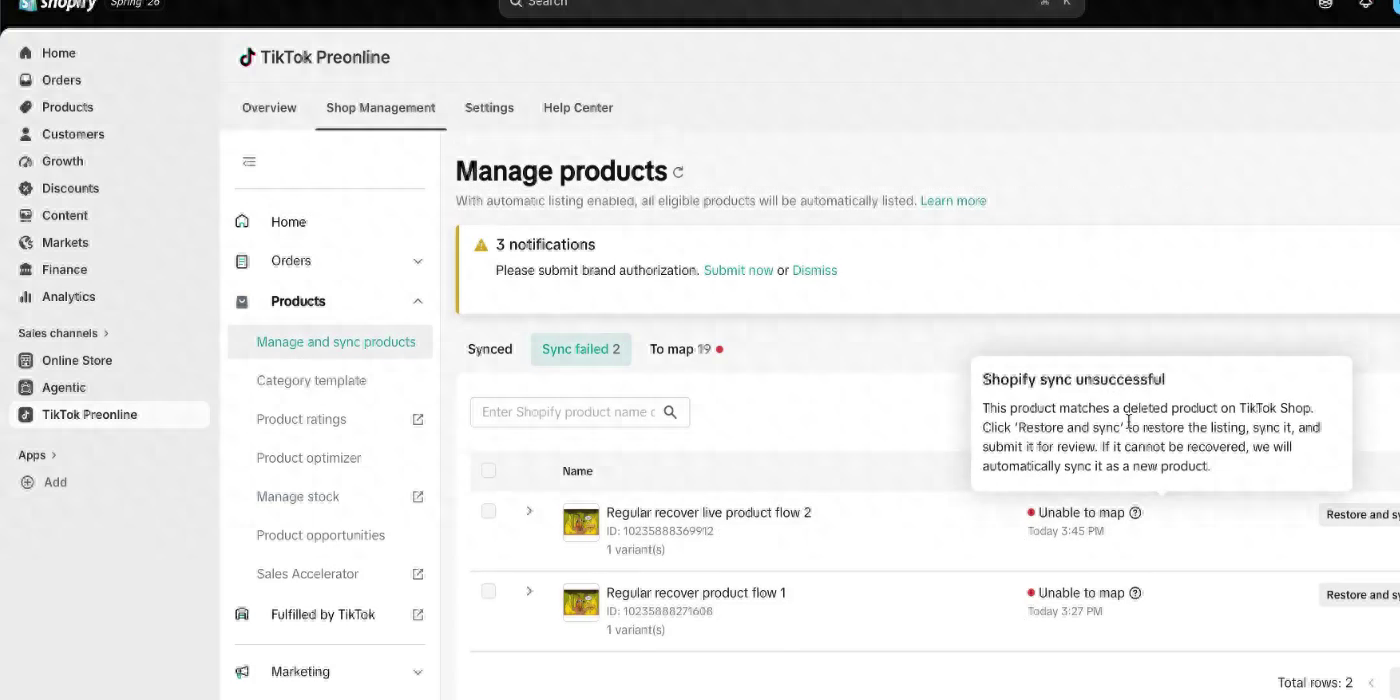Open Discounts in Shopify left navigation
The image size is (1400, 700).
coord(70,188)
